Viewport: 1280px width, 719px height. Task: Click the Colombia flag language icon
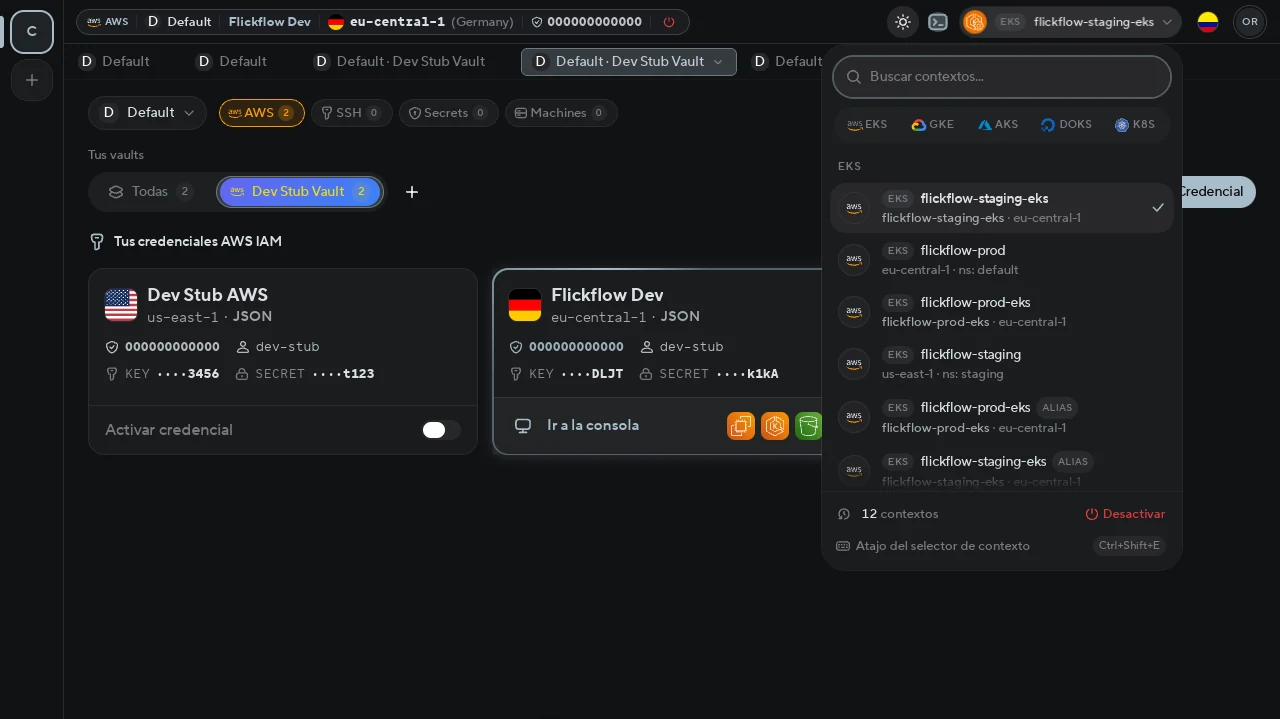coord(1208,22)
